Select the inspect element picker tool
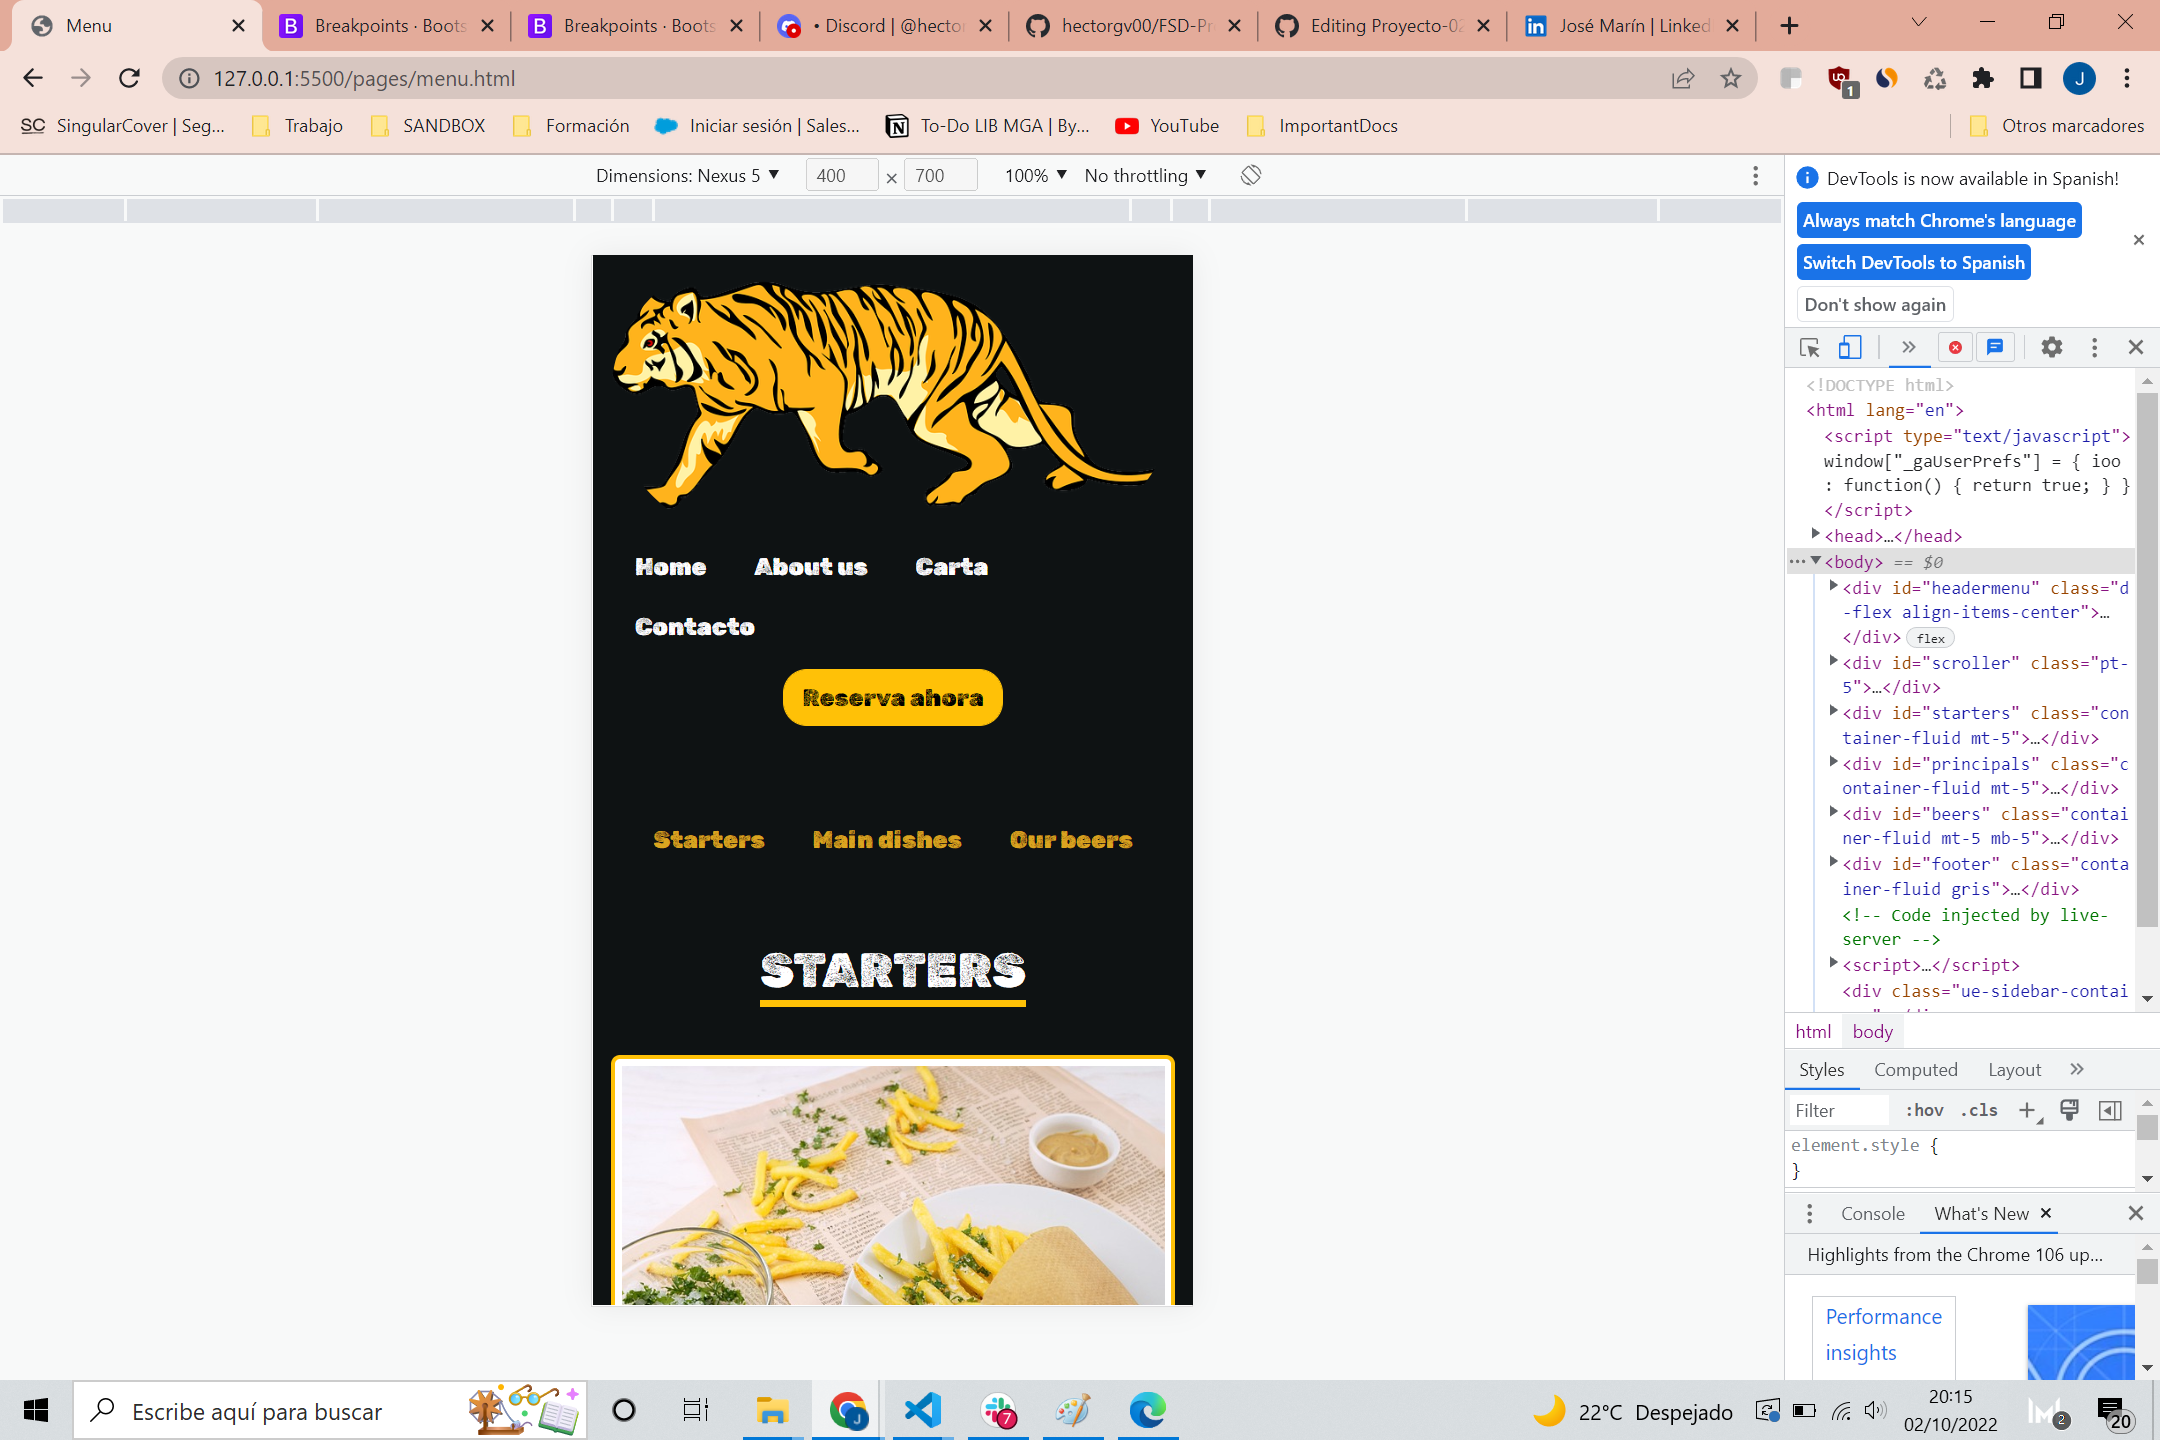This screenshot has height=1440, width=2160. [x=1808, y=347]
